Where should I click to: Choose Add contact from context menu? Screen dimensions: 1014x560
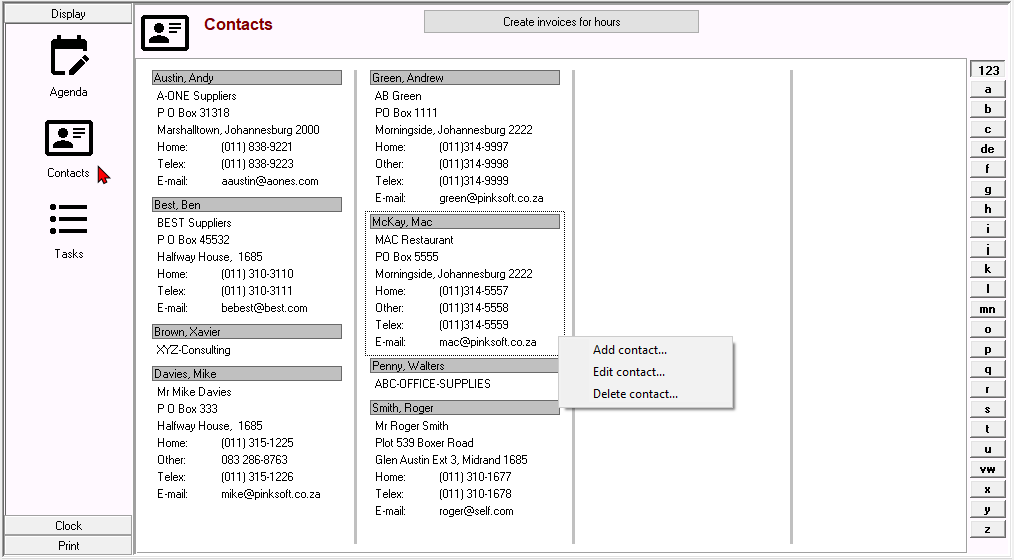630,350
